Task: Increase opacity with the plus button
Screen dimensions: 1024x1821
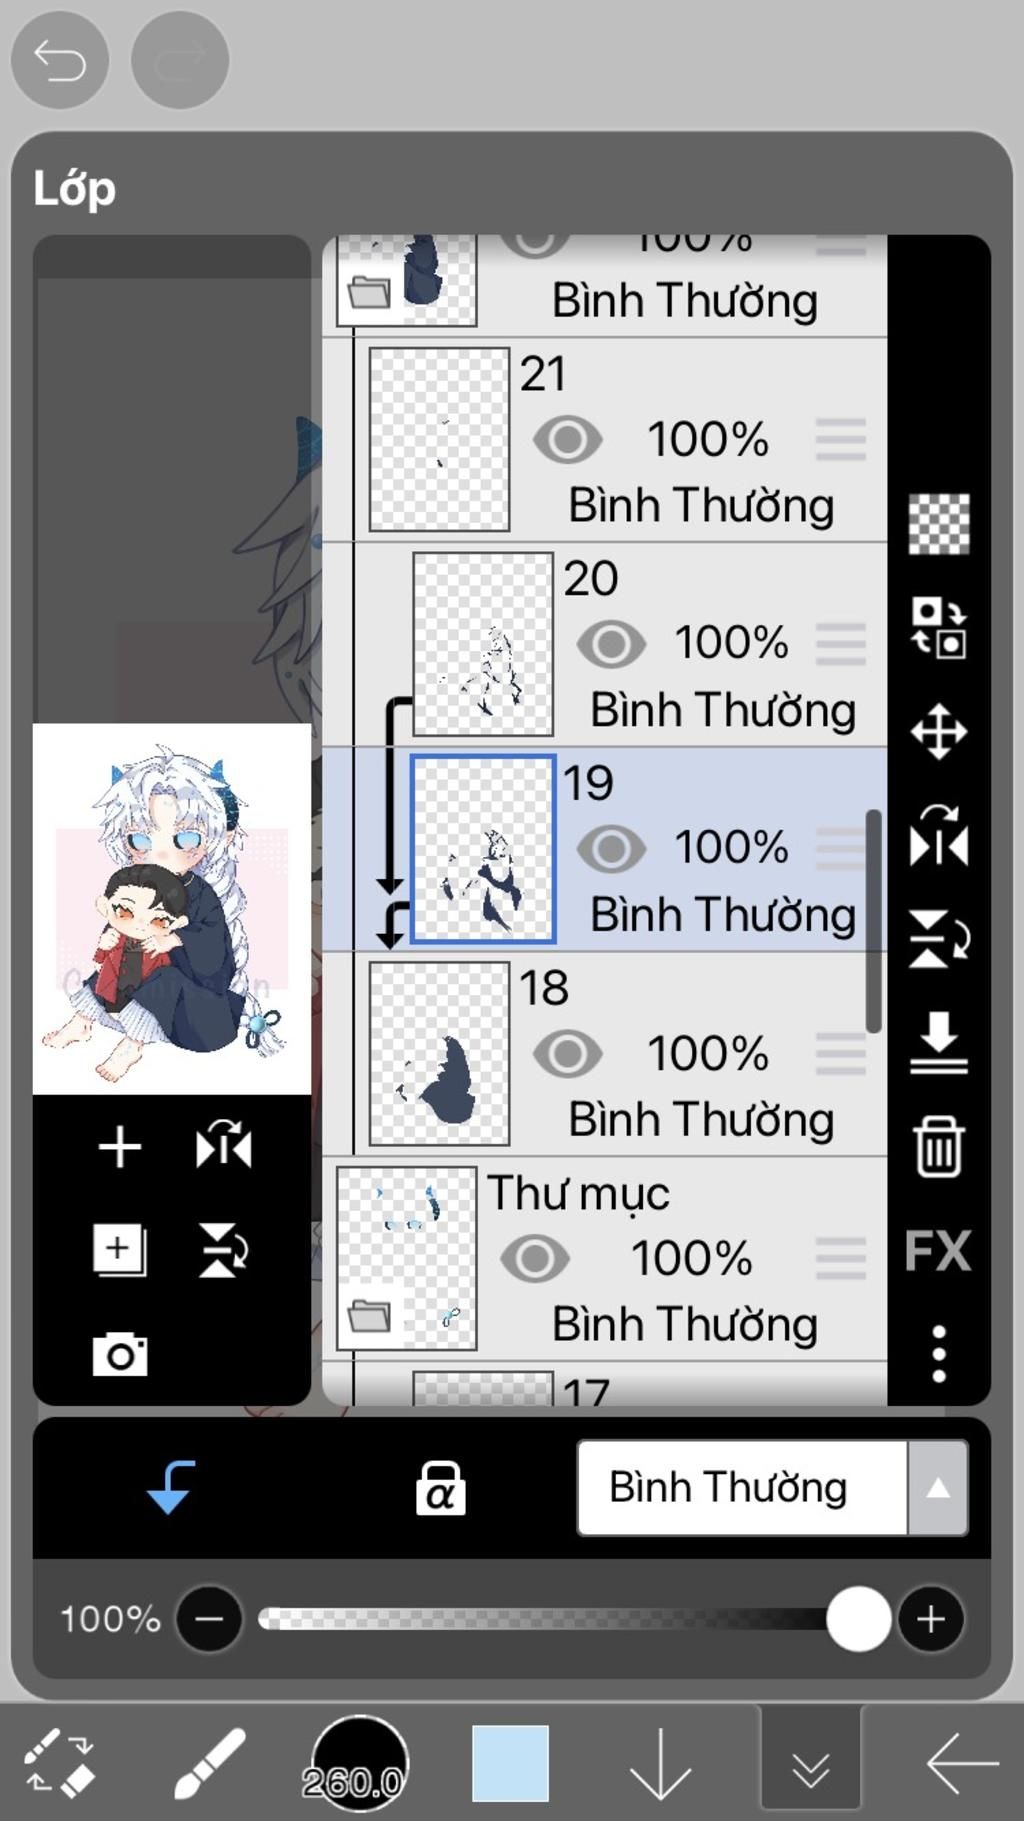Action: [x=931, y=1618]
